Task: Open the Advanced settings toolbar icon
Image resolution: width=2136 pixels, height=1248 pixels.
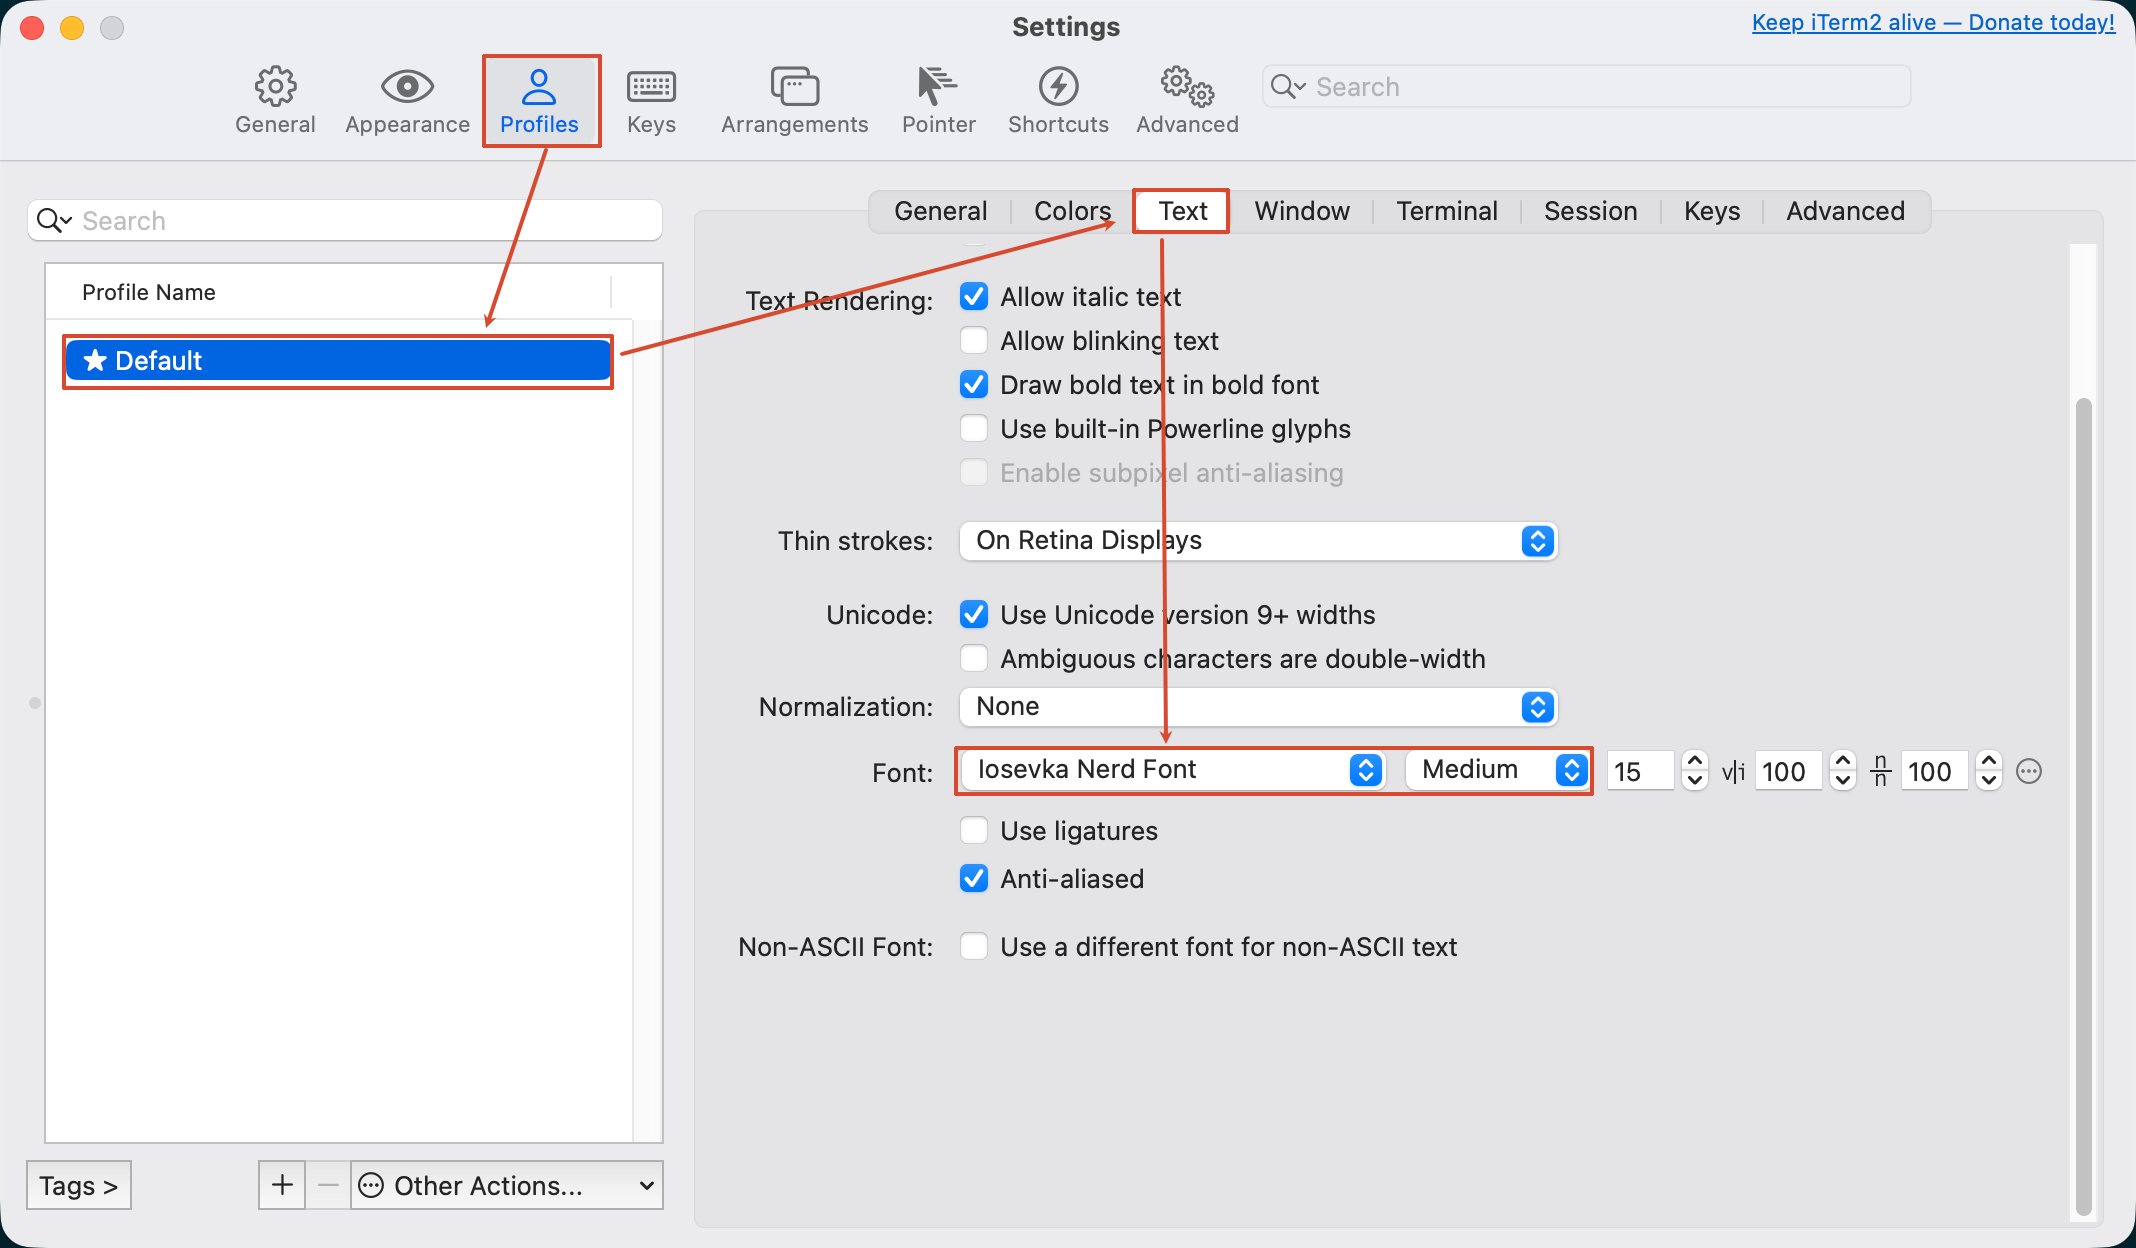Action: coord(1187,100)
